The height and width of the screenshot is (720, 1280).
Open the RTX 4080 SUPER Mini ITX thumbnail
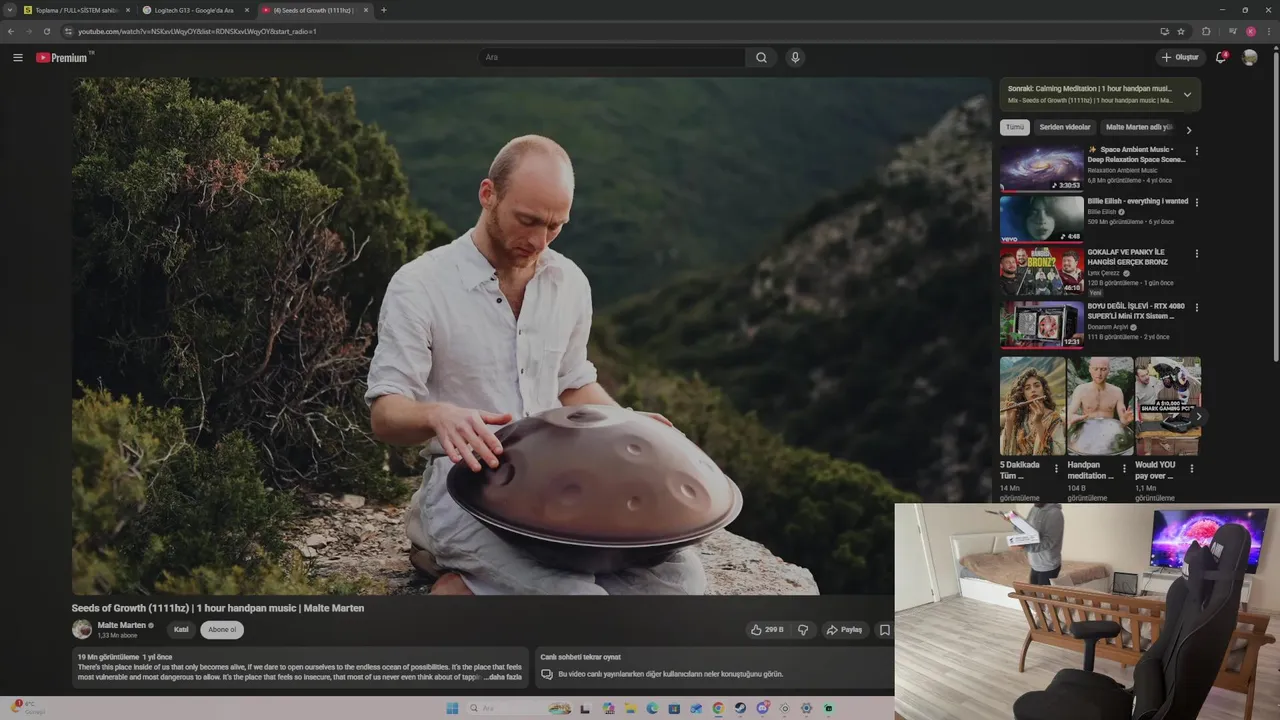coord(1042,325)
